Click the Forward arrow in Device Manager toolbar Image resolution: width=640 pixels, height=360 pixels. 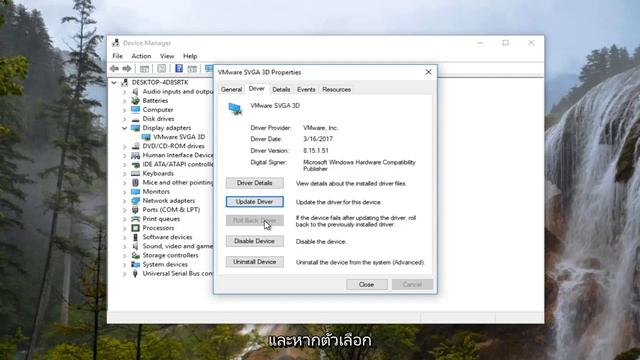point(127,69)
